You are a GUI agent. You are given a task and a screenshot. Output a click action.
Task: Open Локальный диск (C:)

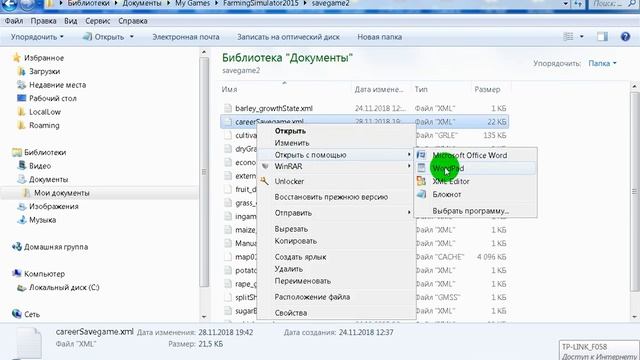64,287
